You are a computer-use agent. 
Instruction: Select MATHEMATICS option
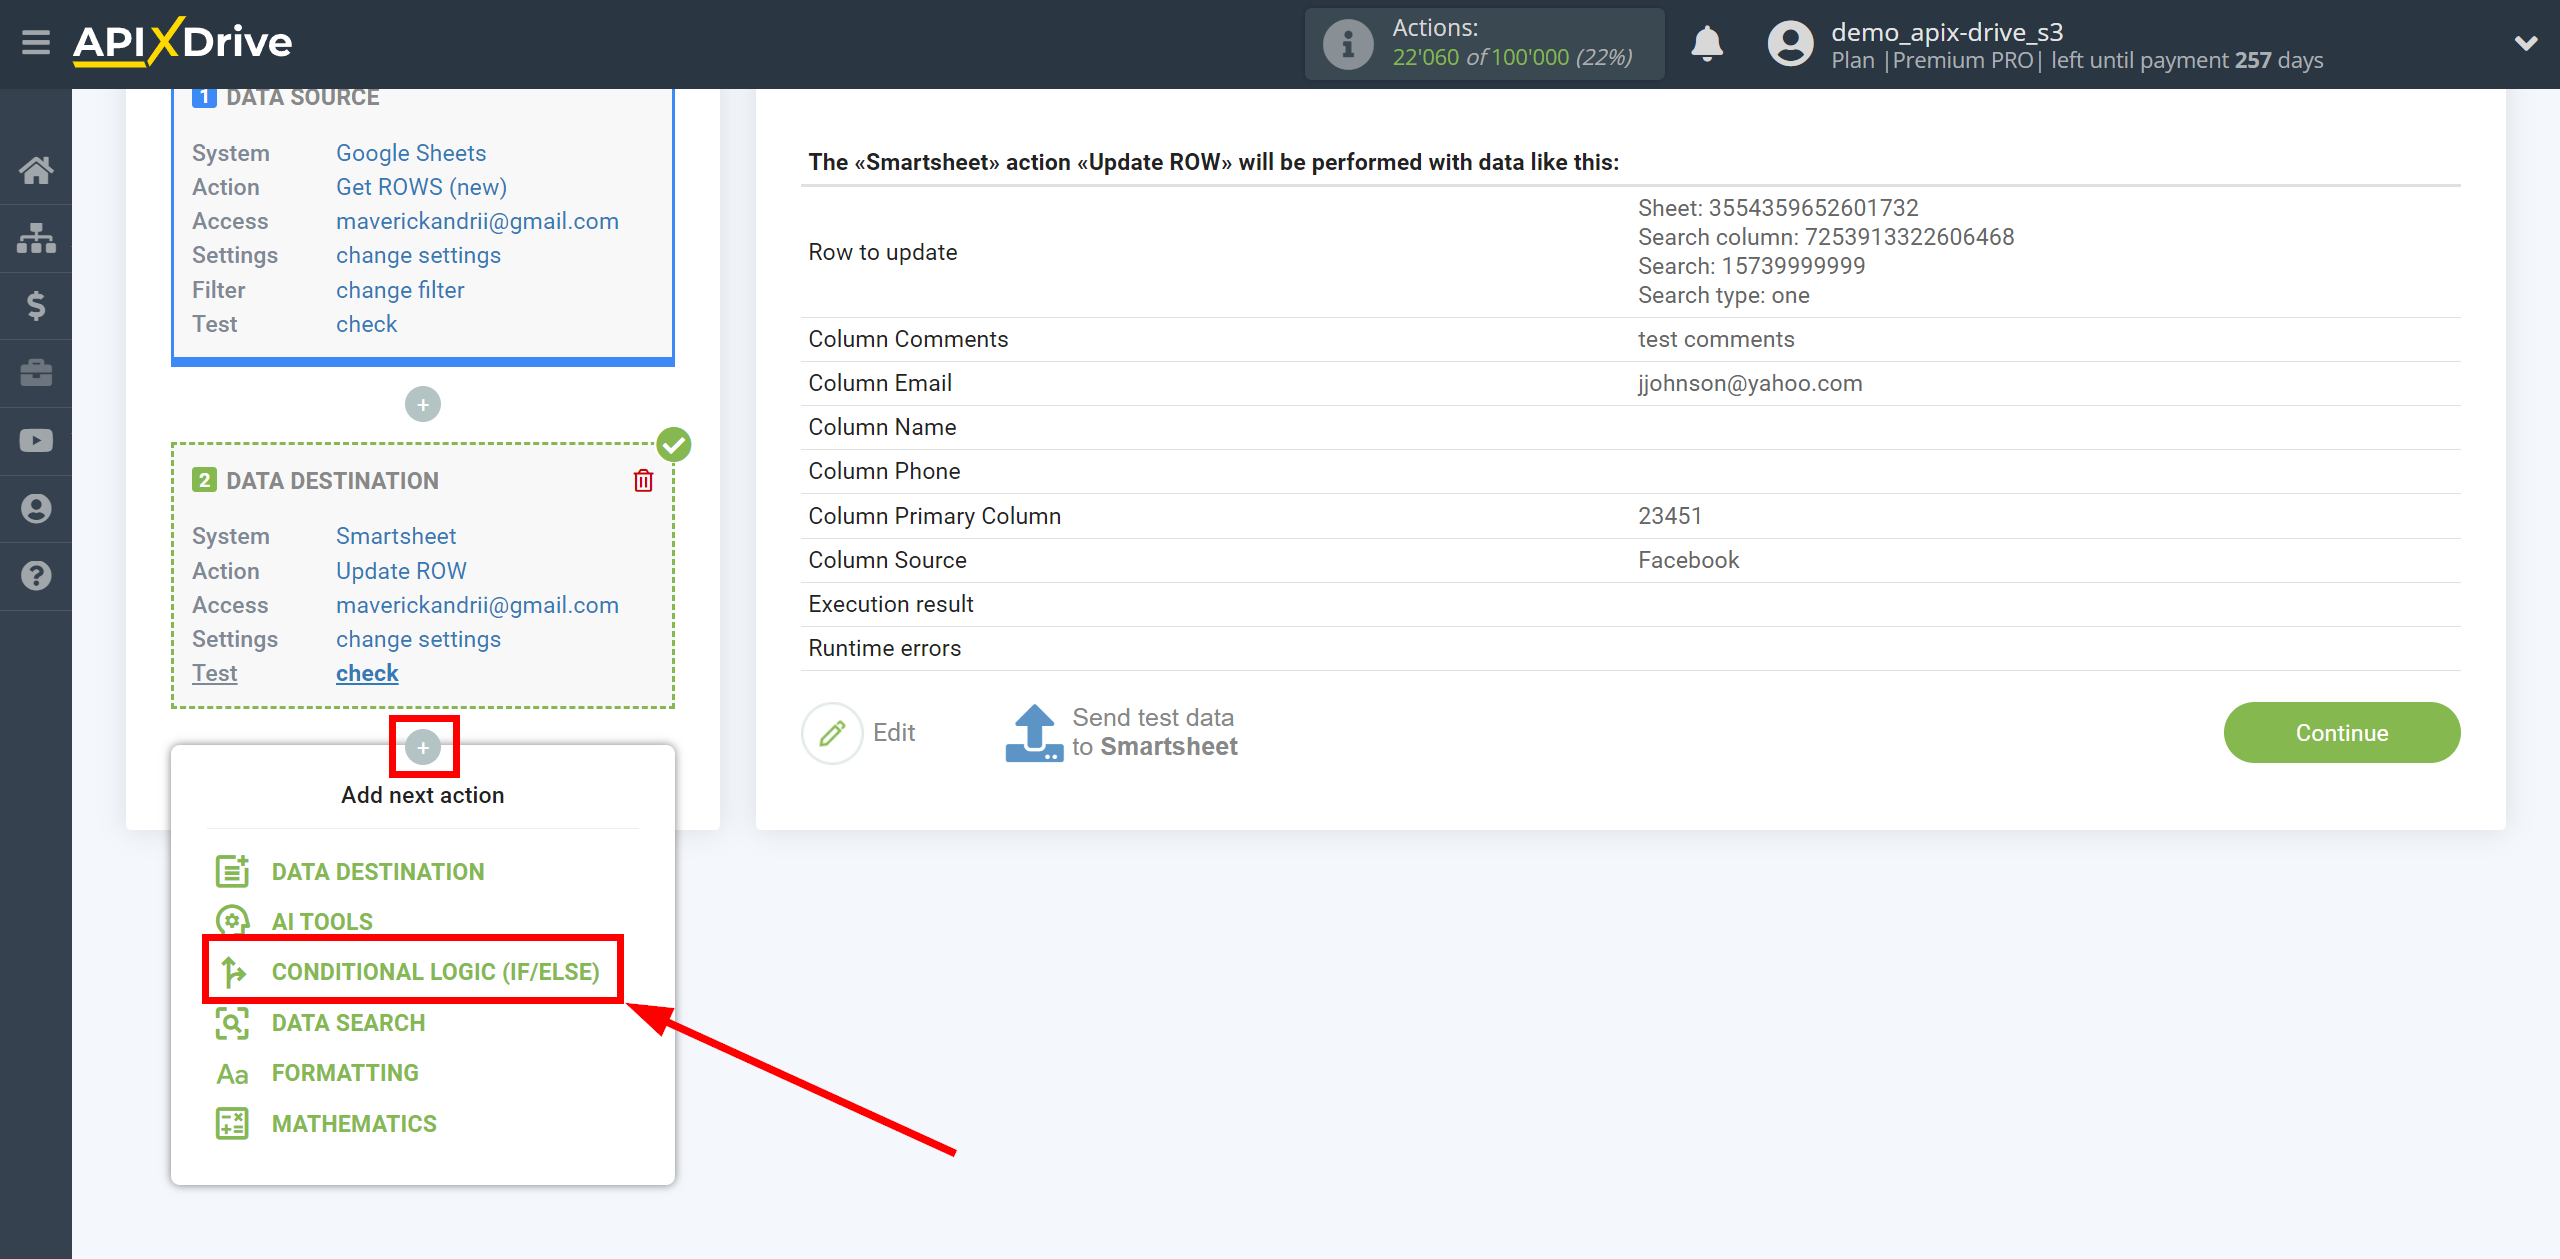[354, 1124]
